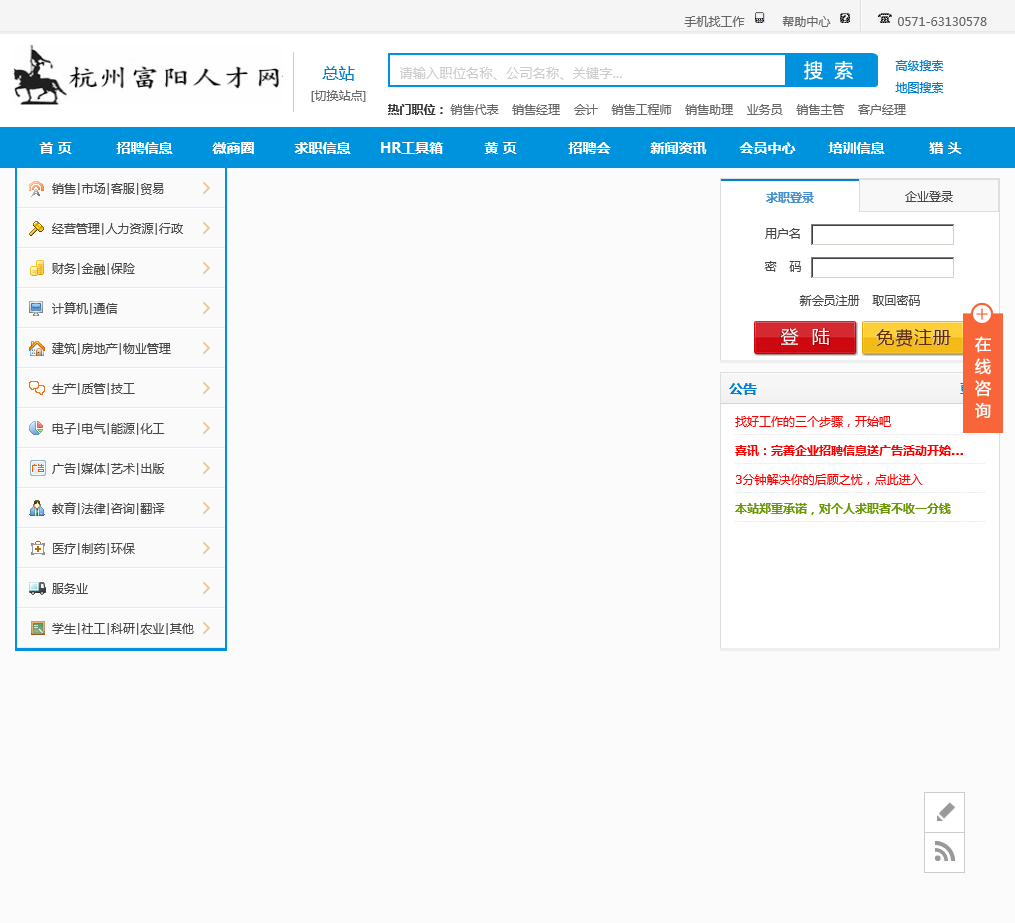
Task: Expand the 建筑|房地产|物业管理 category arrow
Action: click(206, 349)
